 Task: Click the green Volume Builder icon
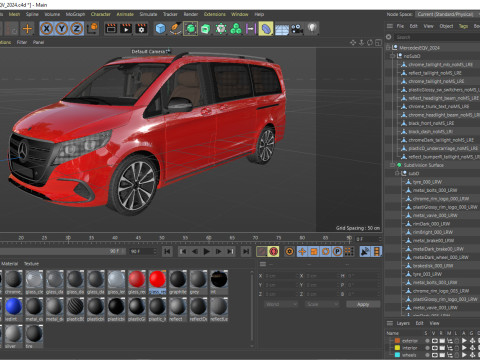(236, 29)
